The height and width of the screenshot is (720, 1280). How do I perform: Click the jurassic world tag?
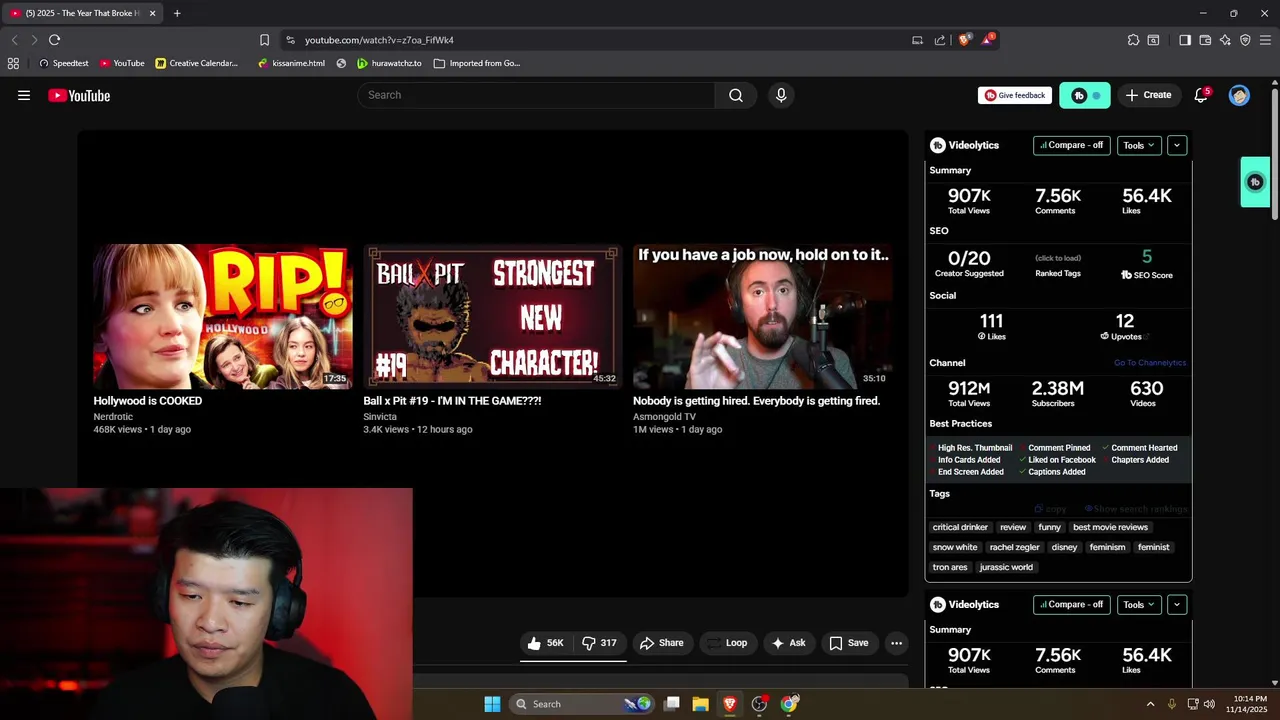[1006, 567]
